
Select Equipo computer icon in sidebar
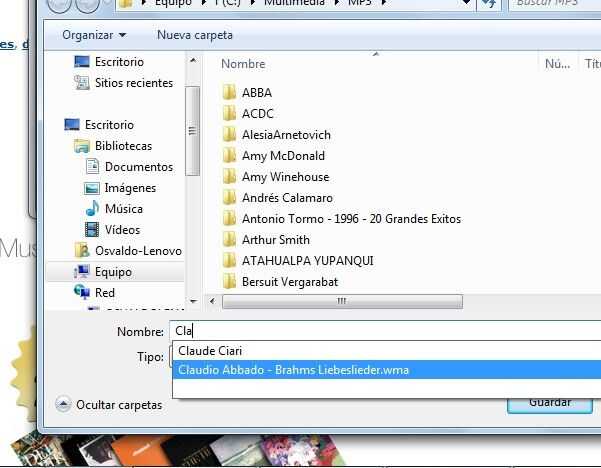[x=82, y=272]
